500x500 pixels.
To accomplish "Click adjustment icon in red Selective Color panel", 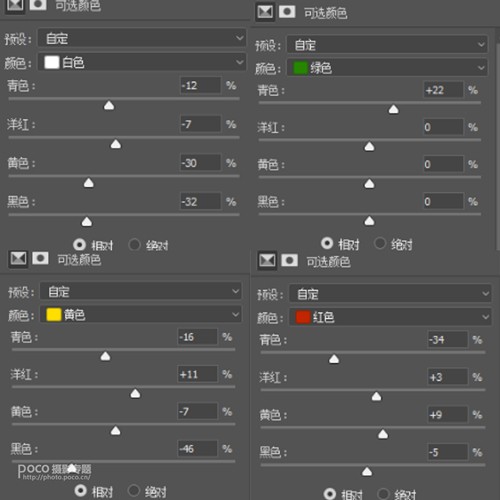I will point(267,260).
